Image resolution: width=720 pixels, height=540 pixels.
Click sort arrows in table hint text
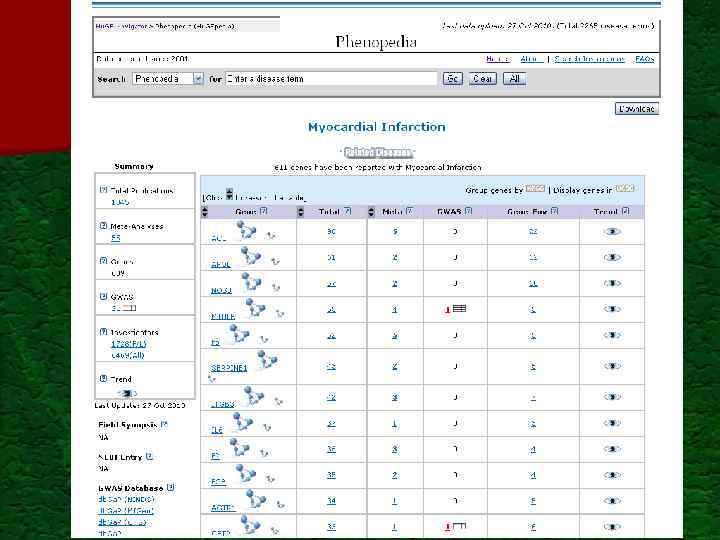229,194
